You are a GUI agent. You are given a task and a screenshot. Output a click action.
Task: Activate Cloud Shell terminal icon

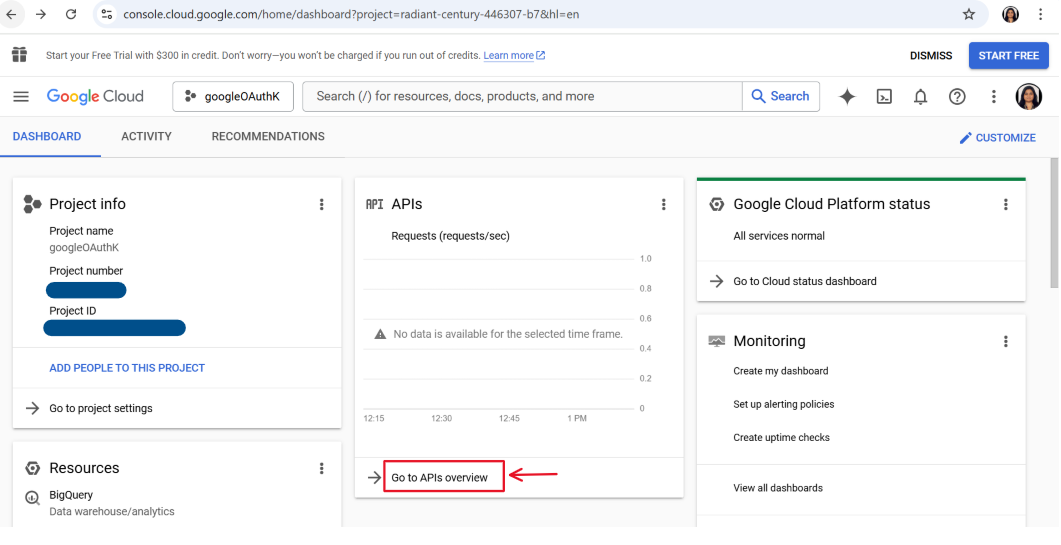[884, 97]
